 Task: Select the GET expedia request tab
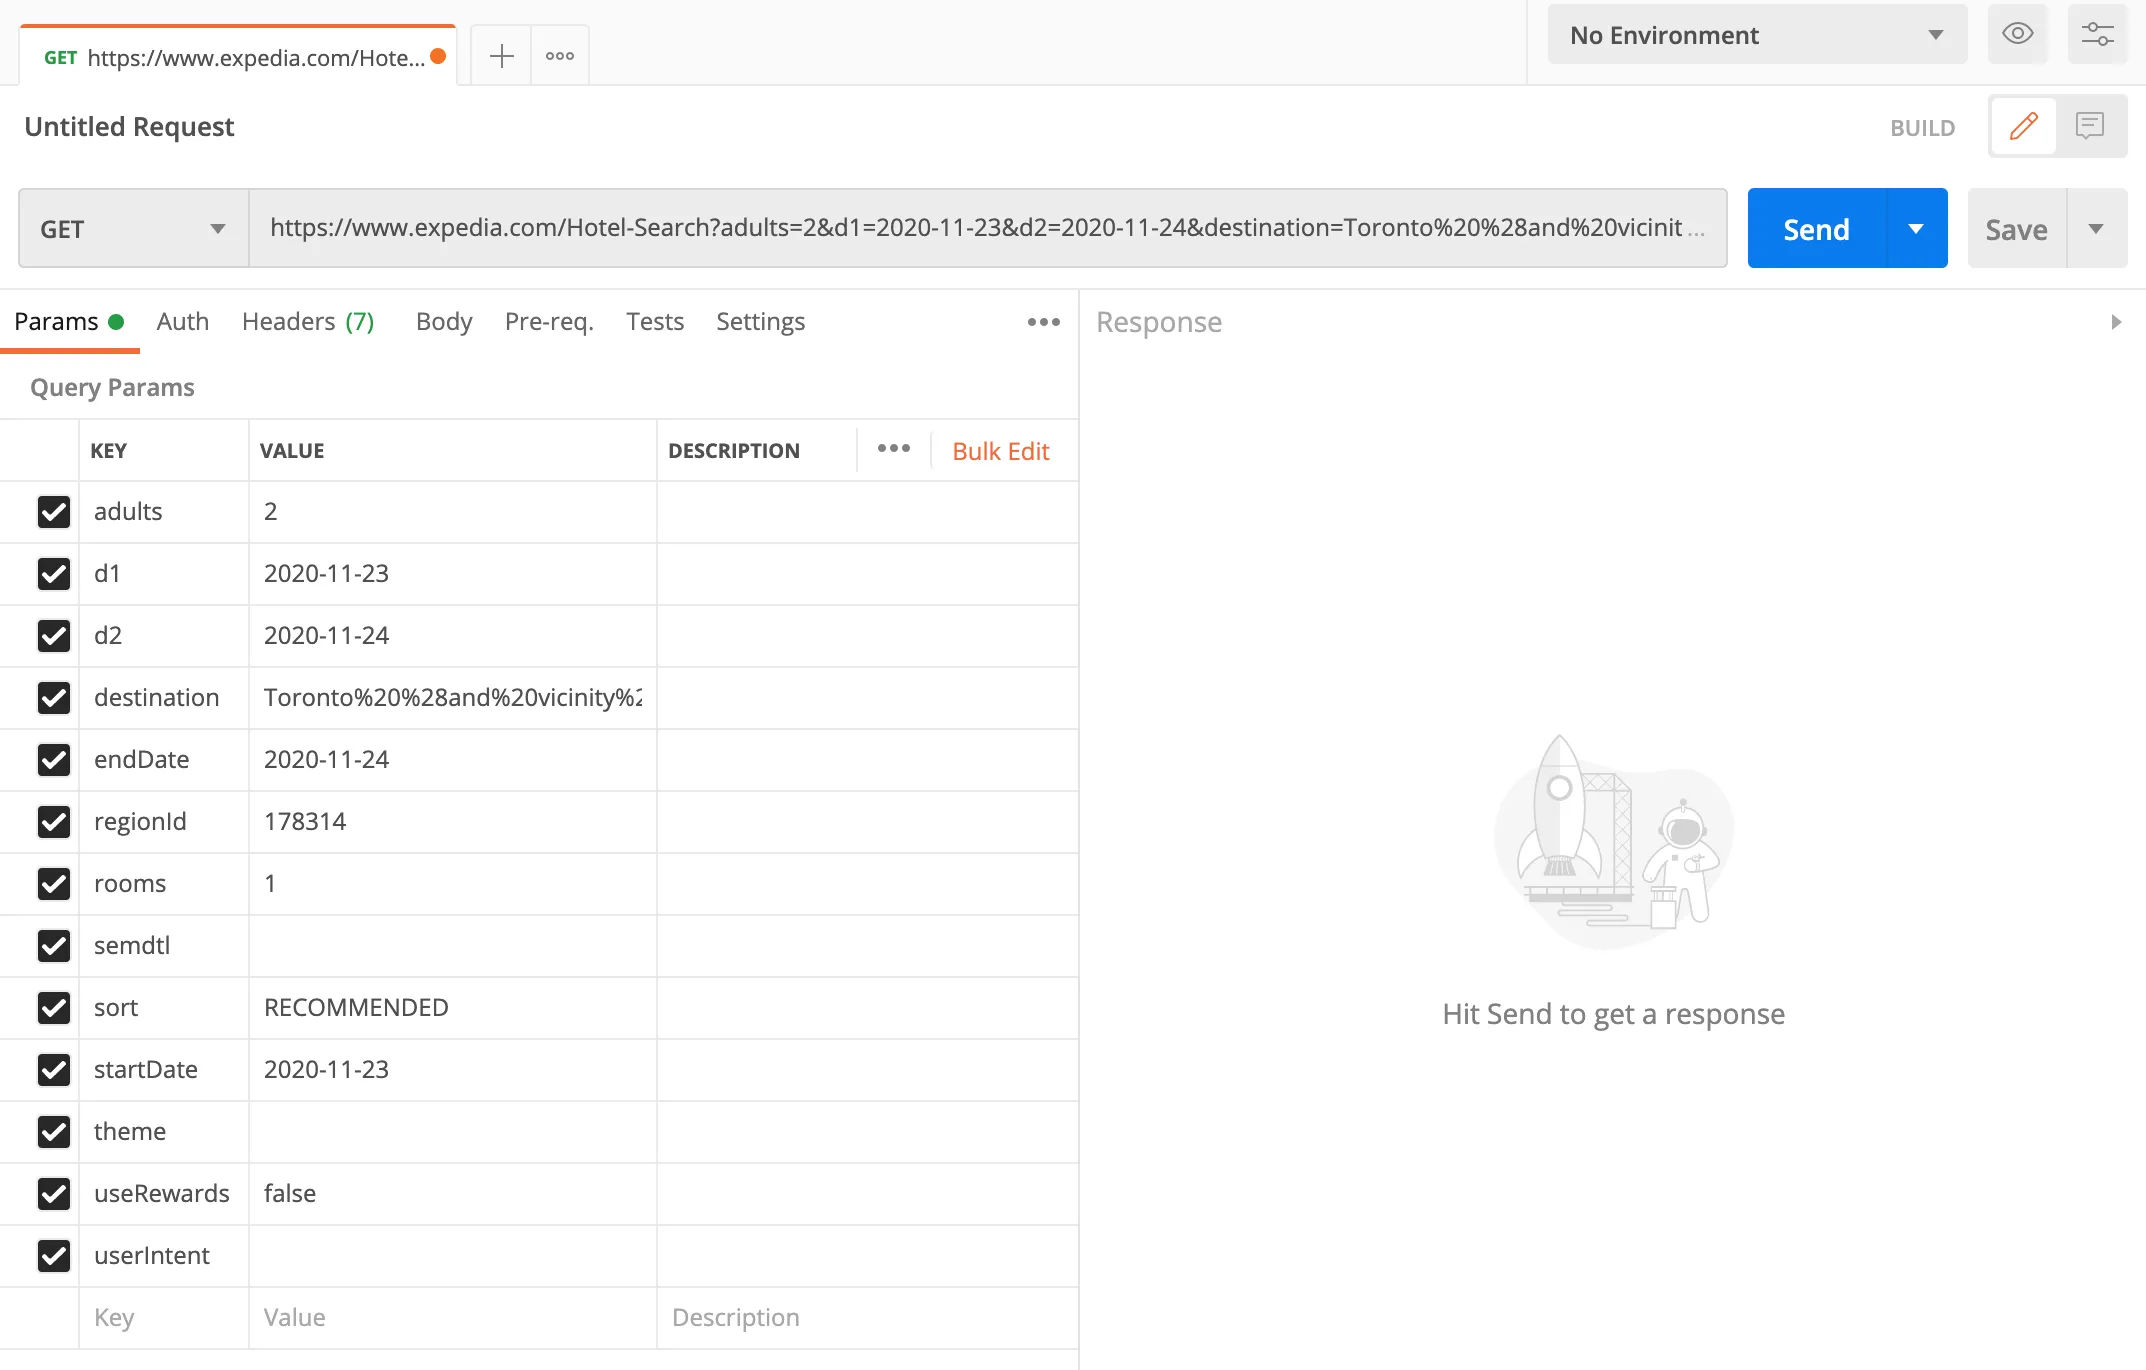238,56
